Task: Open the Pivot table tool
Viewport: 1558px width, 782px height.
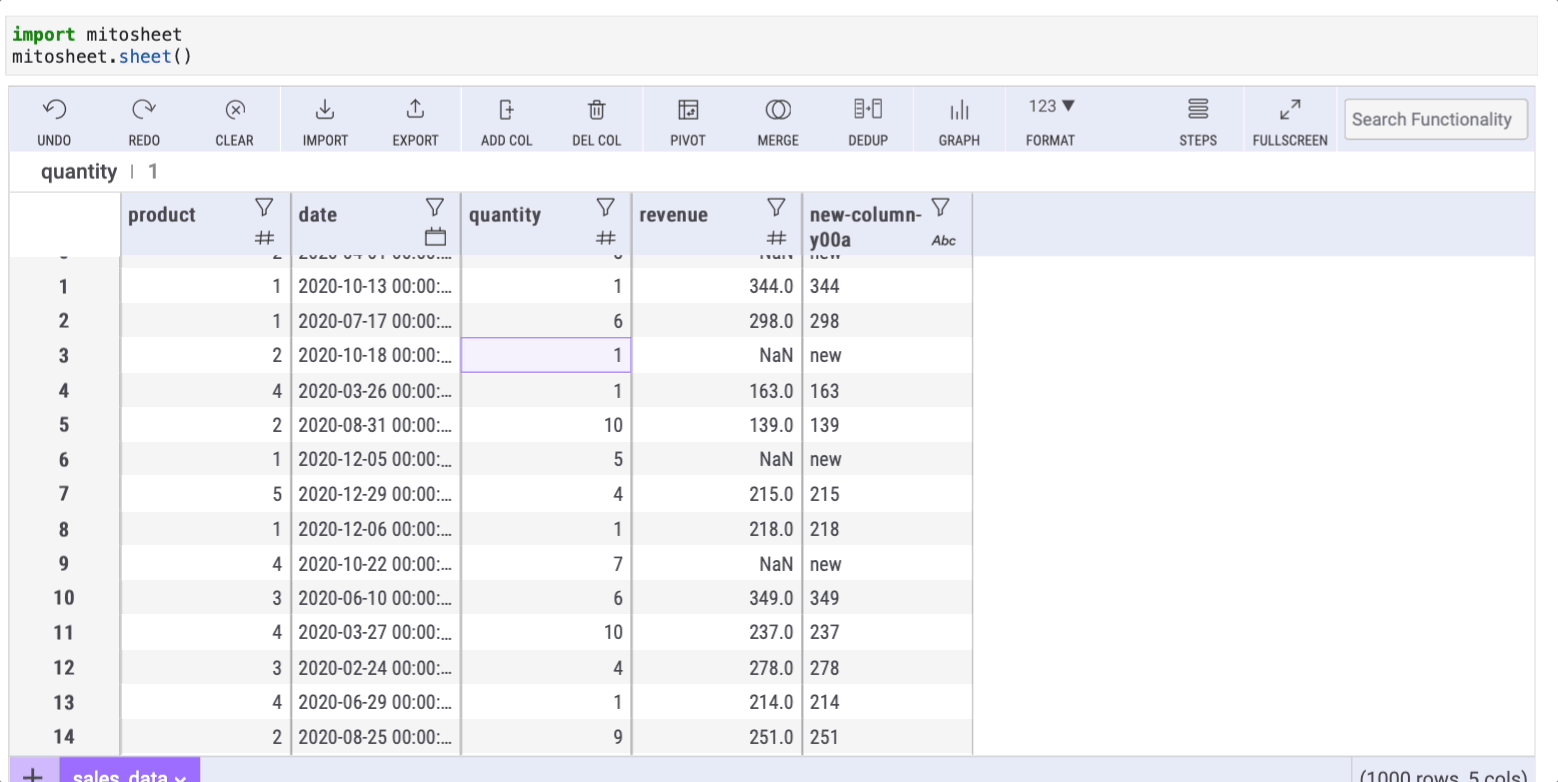Action: click(687, 110)
